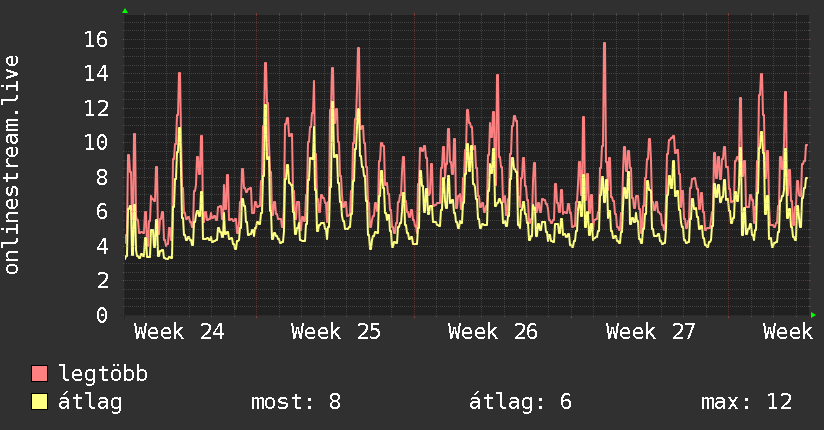Click the pink legtöbb legend swatch
Image resolution: width=824 pixels, height=430 pixels.
pyautogui.click(x=39, y=374)
